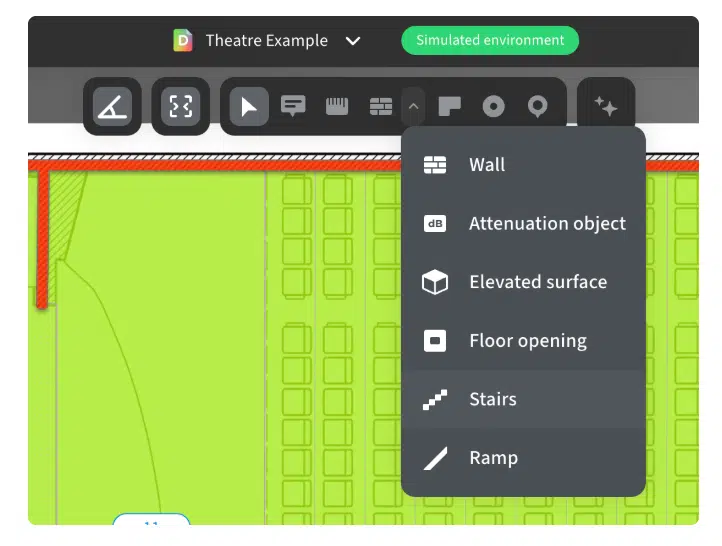This screenshot has width=722, height=546.
Task: Select the ruler measure tool
Action: tap(337, 106)
